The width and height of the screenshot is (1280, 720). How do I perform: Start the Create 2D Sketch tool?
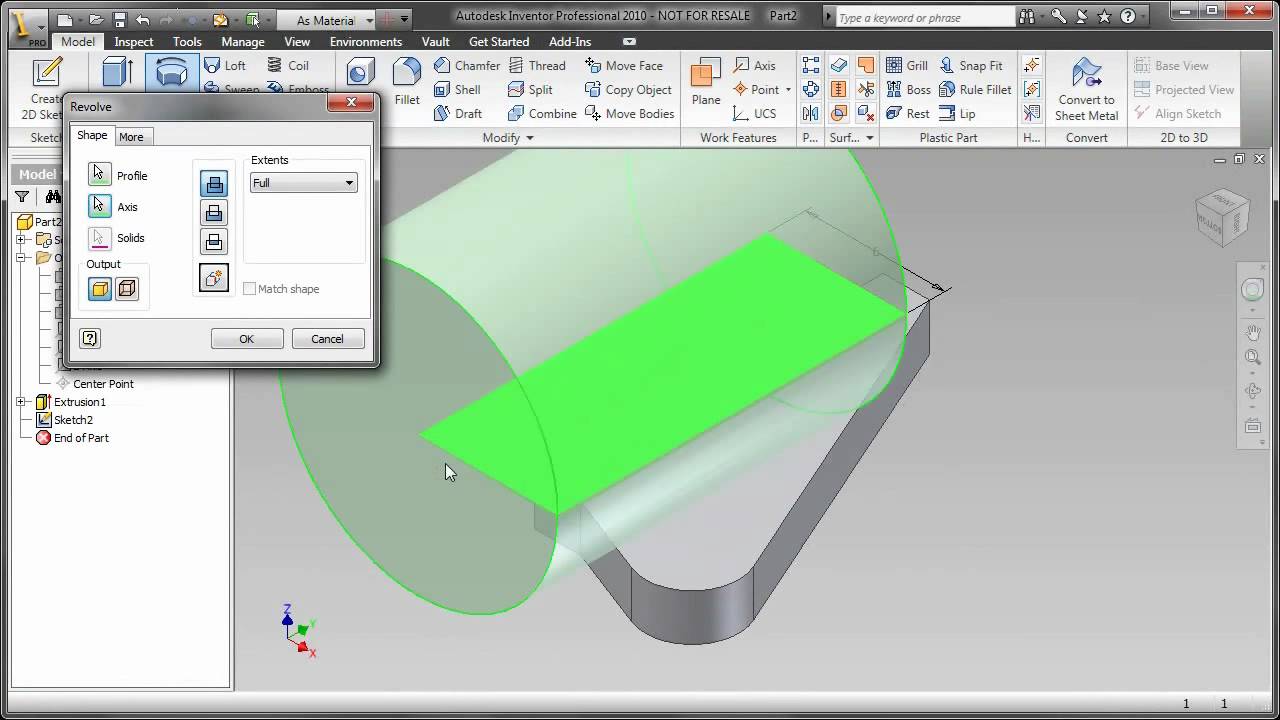46,88
